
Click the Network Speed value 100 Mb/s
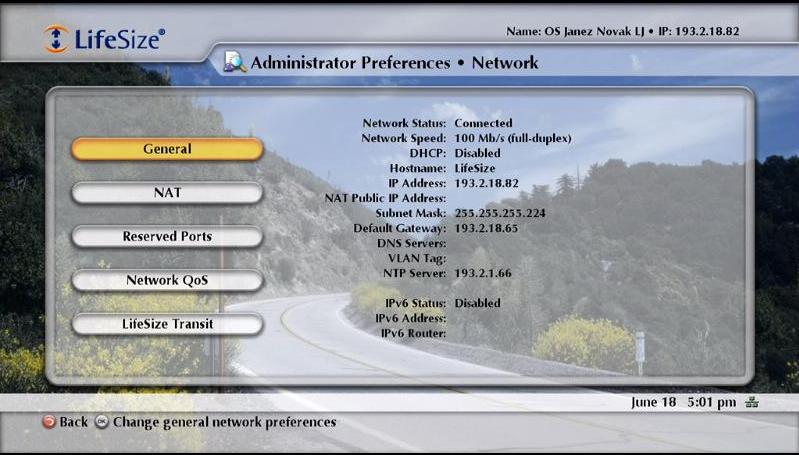click(513, 139)
